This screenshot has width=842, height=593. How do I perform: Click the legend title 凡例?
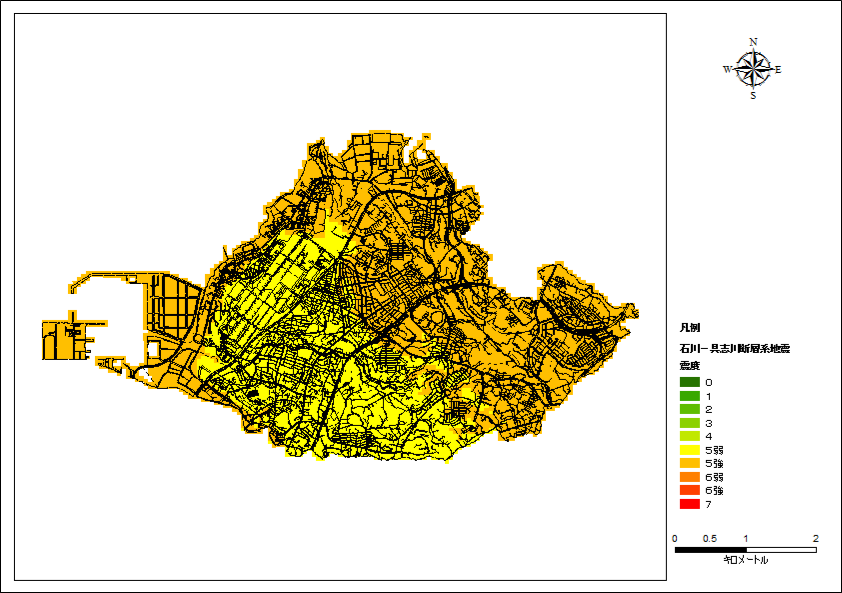pyautogui.click(x=690, y=328)
